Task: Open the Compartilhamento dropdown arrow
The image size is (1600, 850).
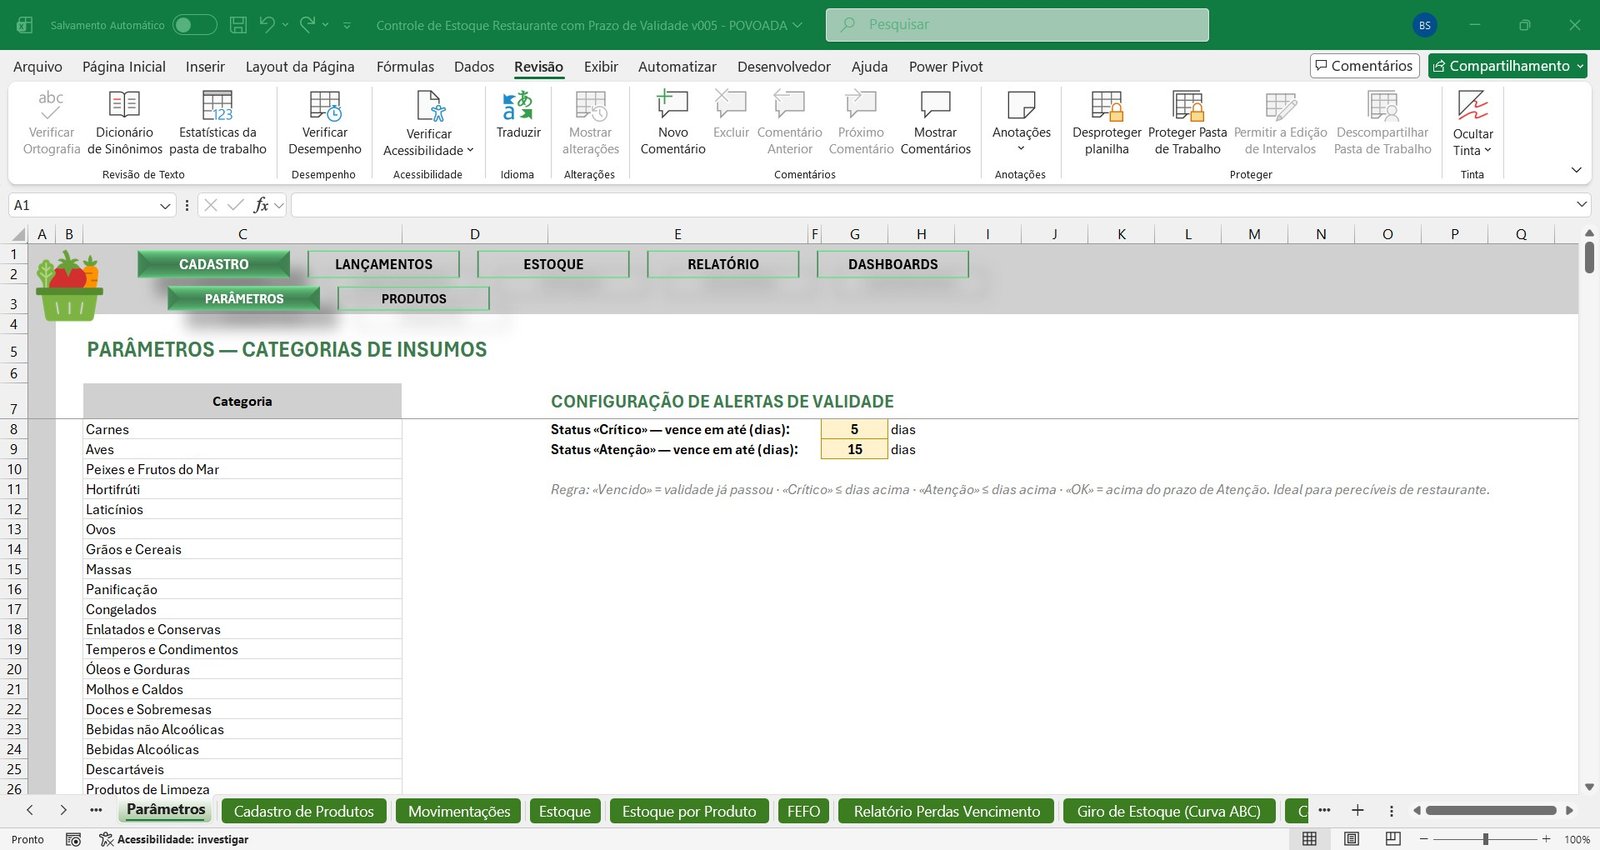Action: (x=1579, y=66)
